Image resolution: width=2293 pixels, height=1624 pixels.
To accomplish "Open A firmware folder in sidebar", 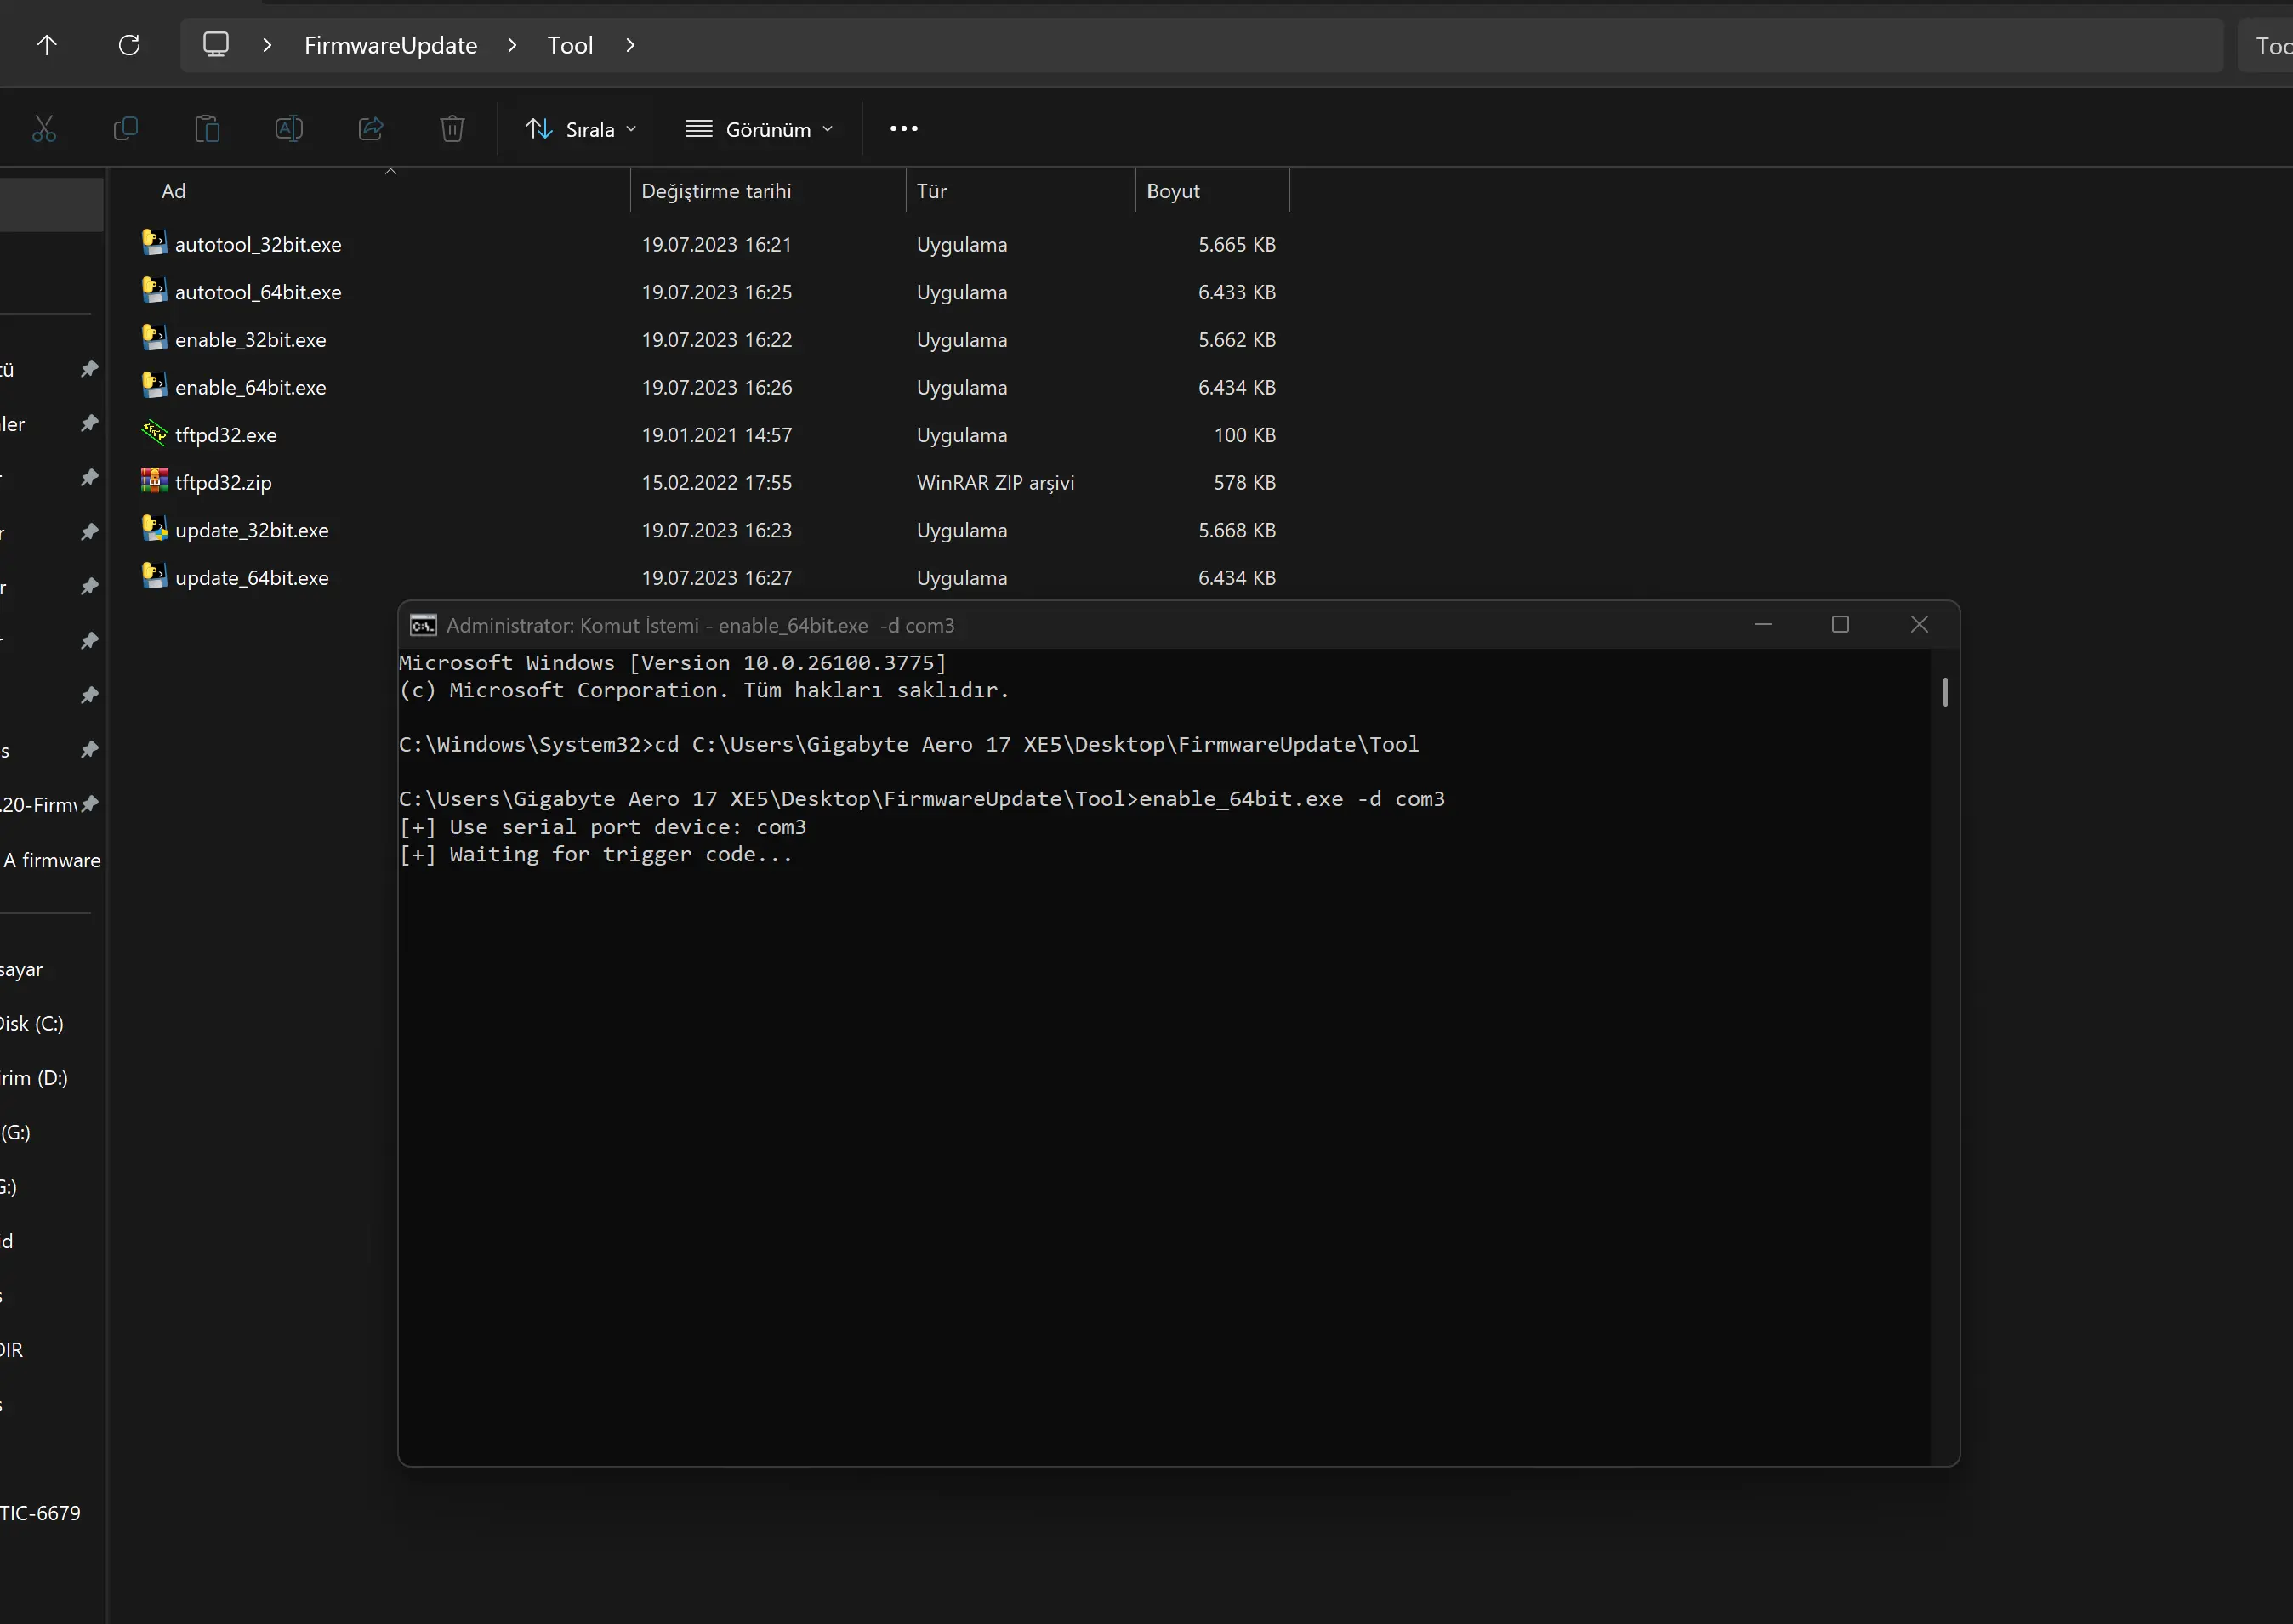I will 52,860.
